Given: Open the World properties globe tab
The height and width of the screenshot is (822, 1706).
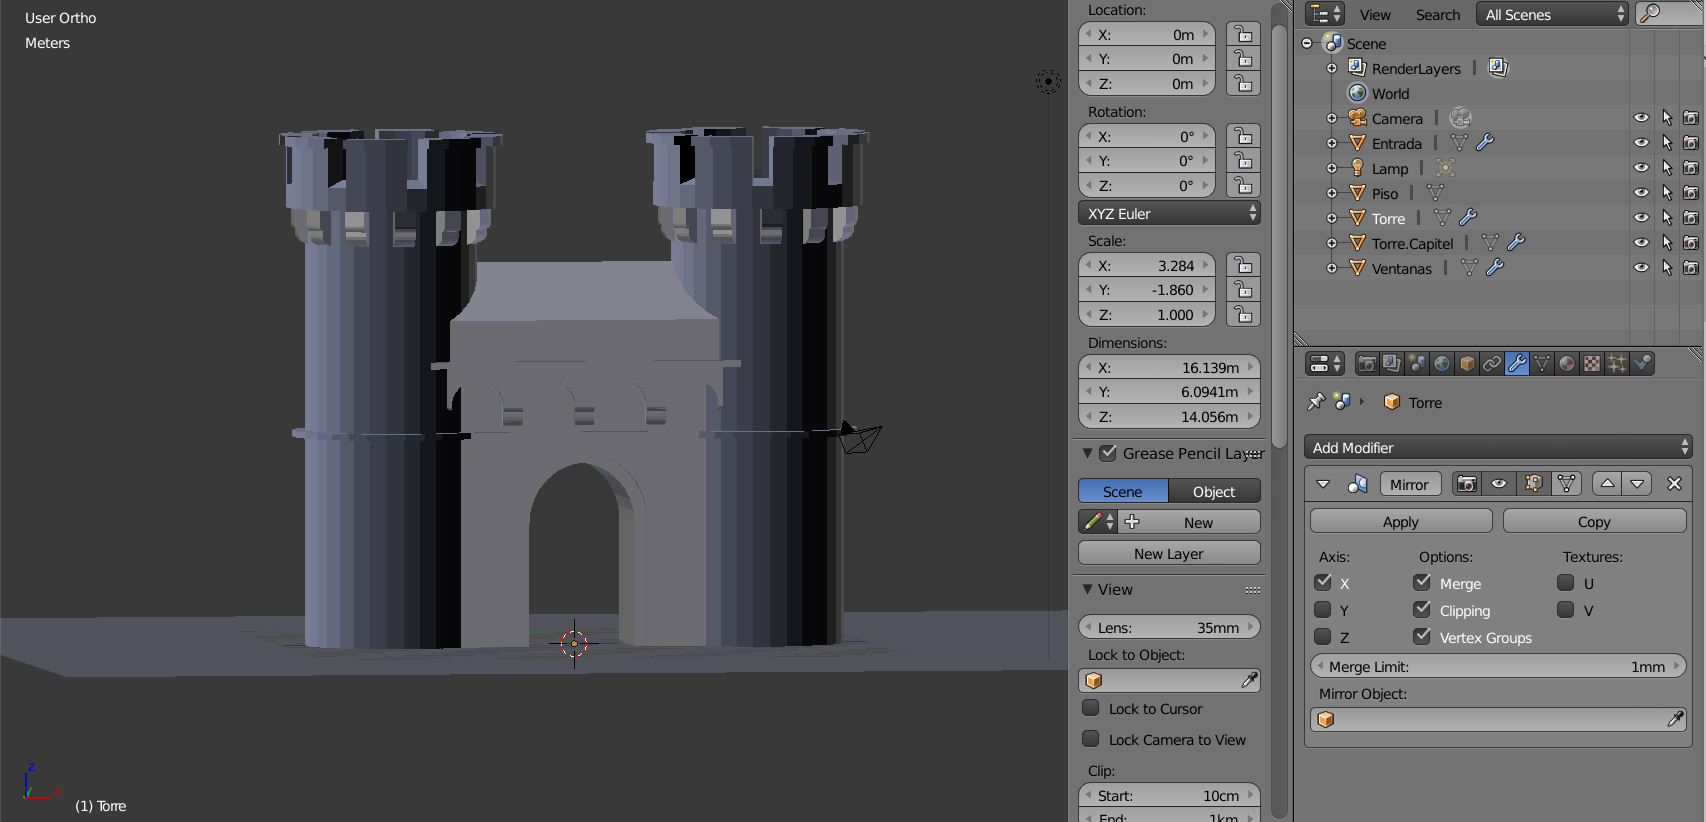Looking at the screenshot, I should [1442, 364].
